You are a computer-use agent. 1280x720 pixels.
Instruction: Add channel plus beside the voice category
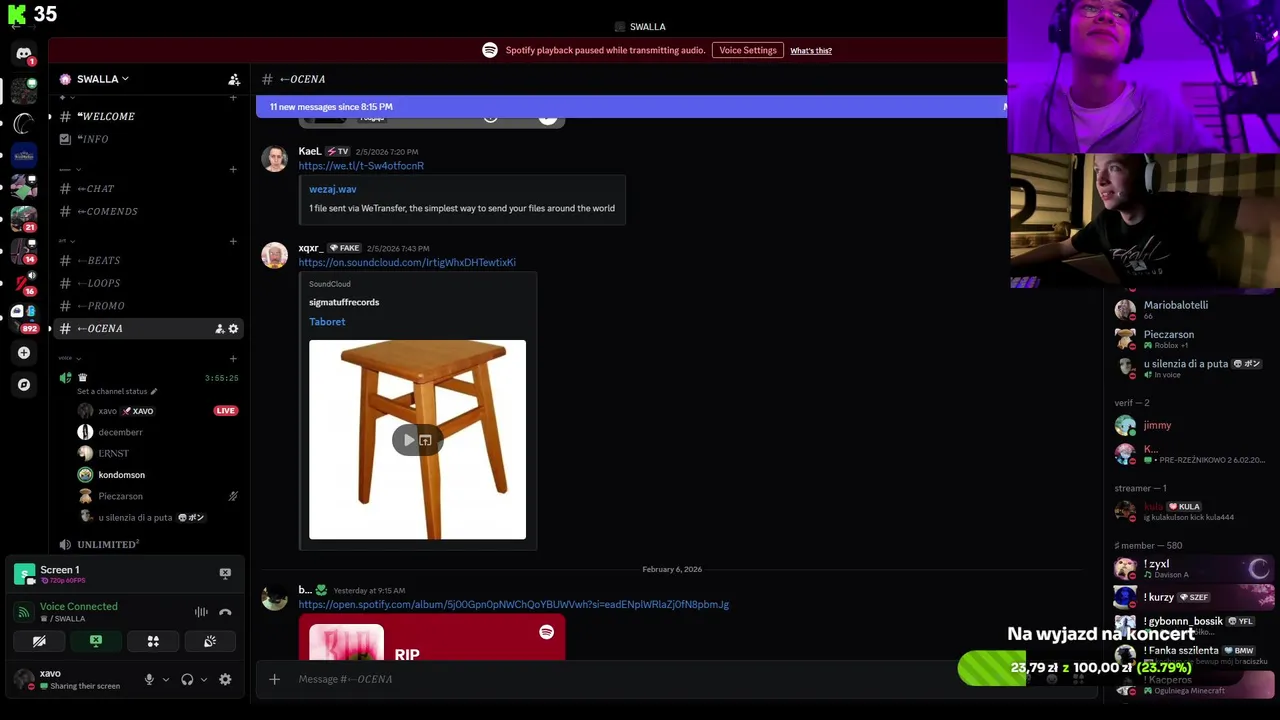233,359
